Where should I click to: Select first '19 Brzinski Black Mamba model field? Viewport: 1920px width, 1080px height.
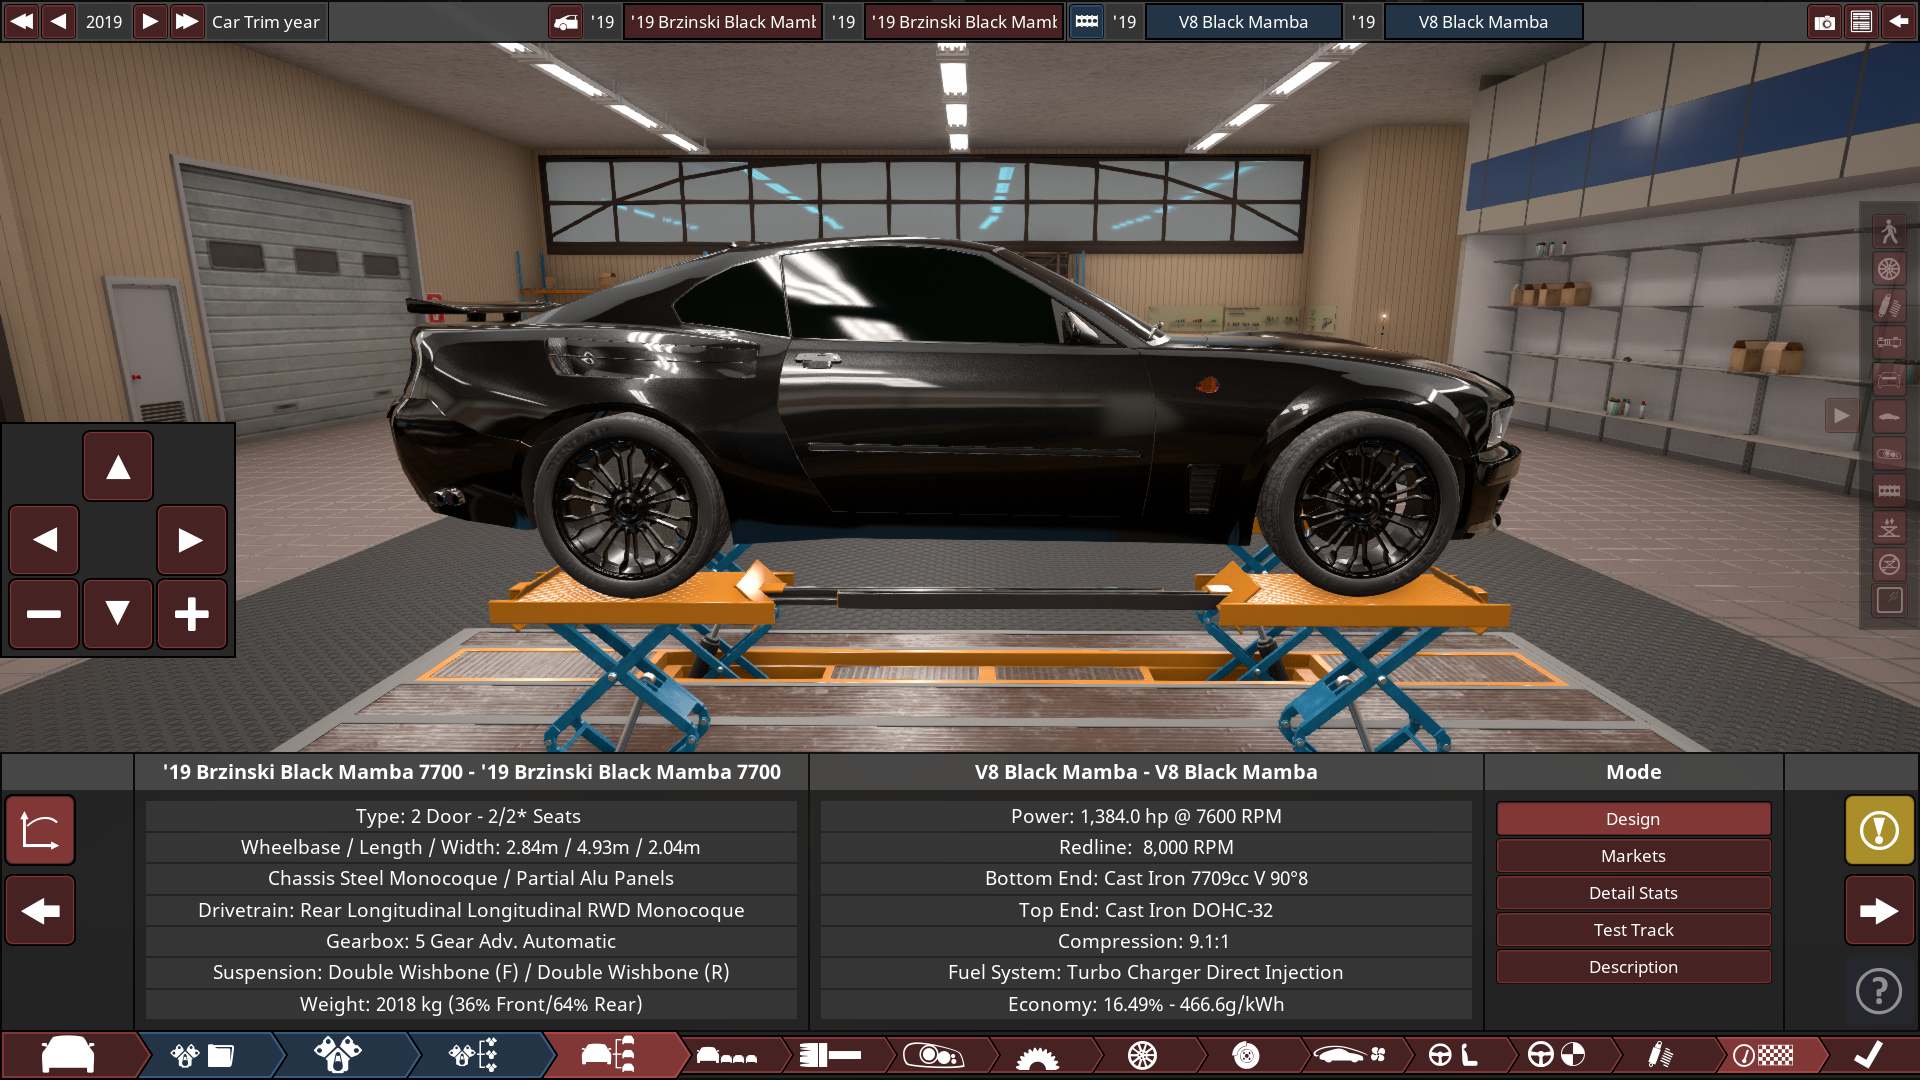click(x=723, y=22)
